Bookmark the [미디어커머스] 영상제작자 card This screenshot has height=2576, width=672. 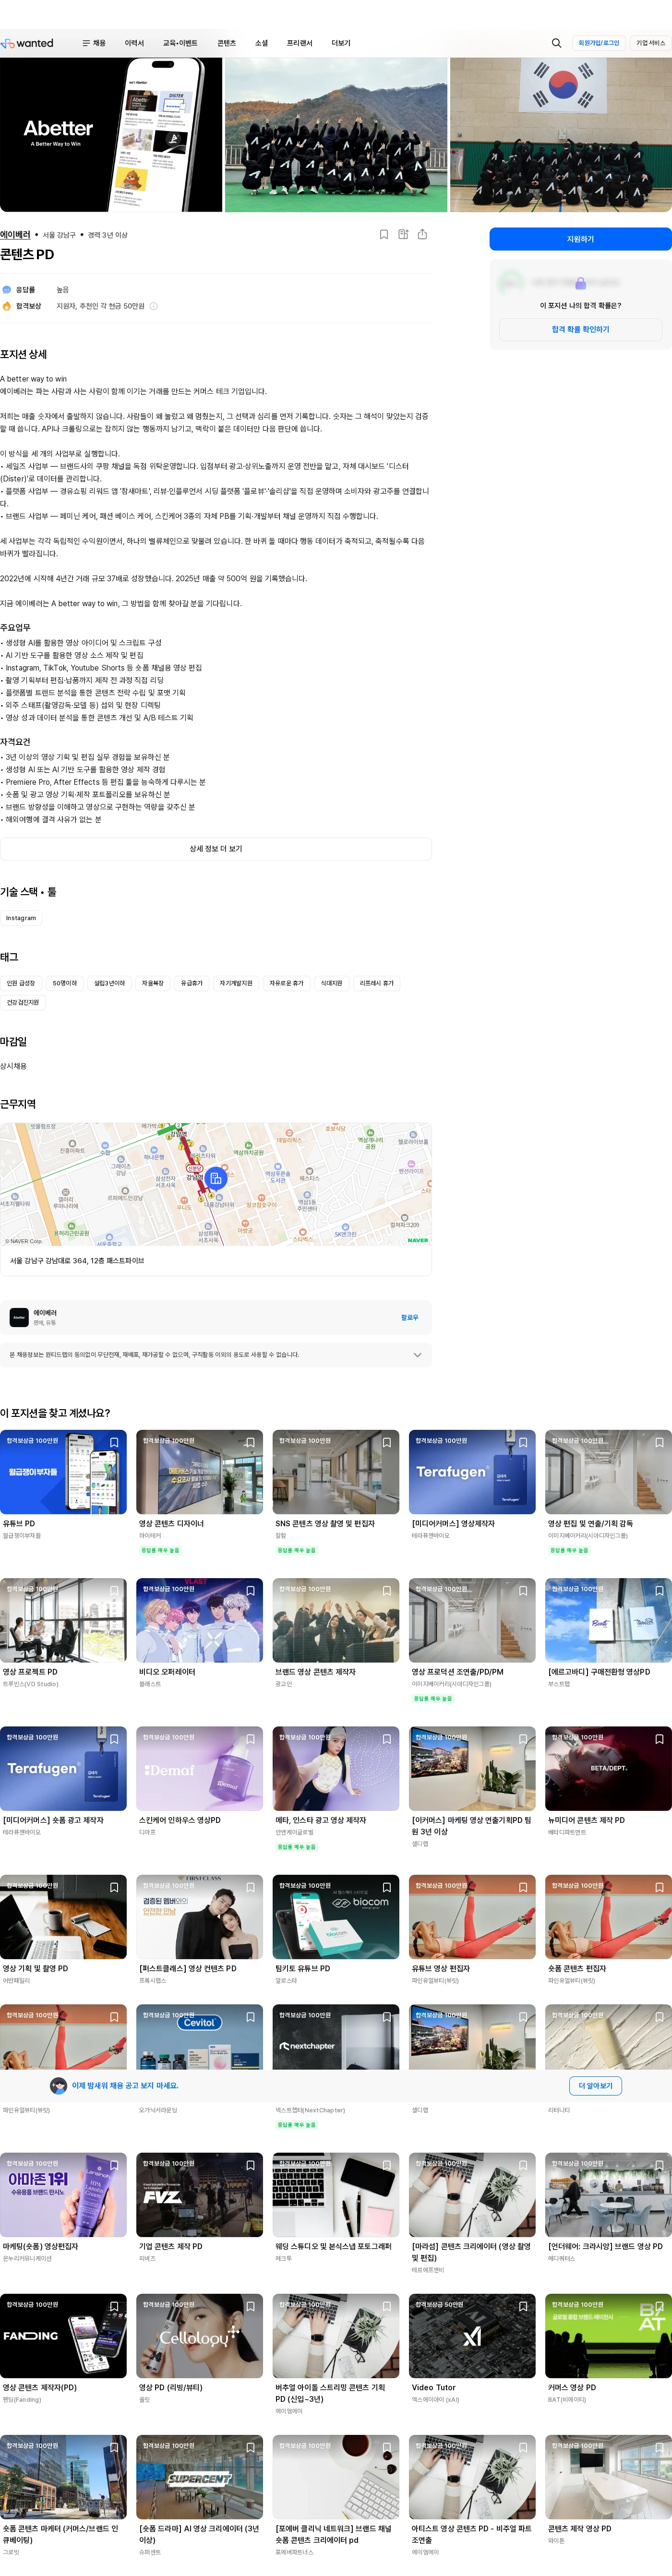tap(523, 1442)
